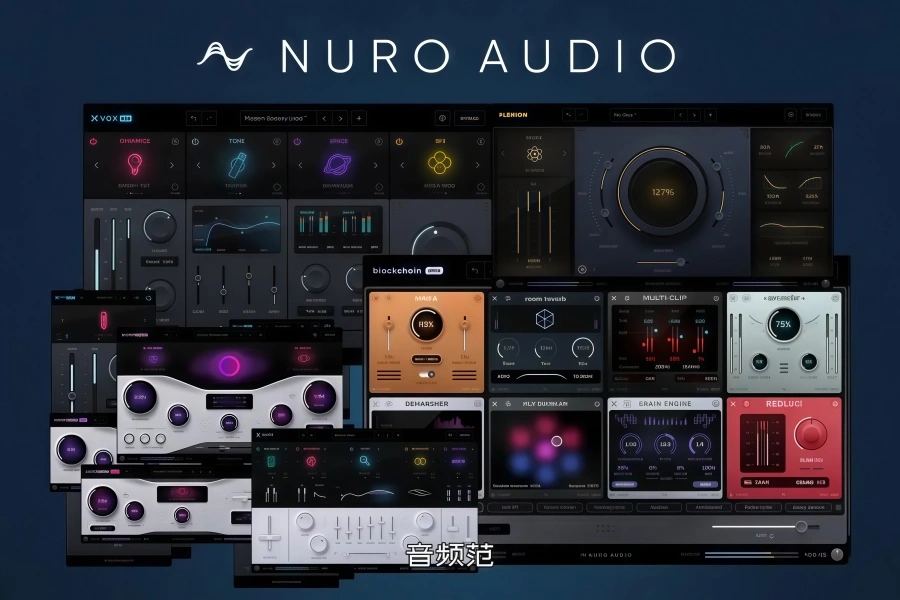Click the room reverb chat bubble icon
The width and height of the screenshot is (900, 600).
point(508,299)
